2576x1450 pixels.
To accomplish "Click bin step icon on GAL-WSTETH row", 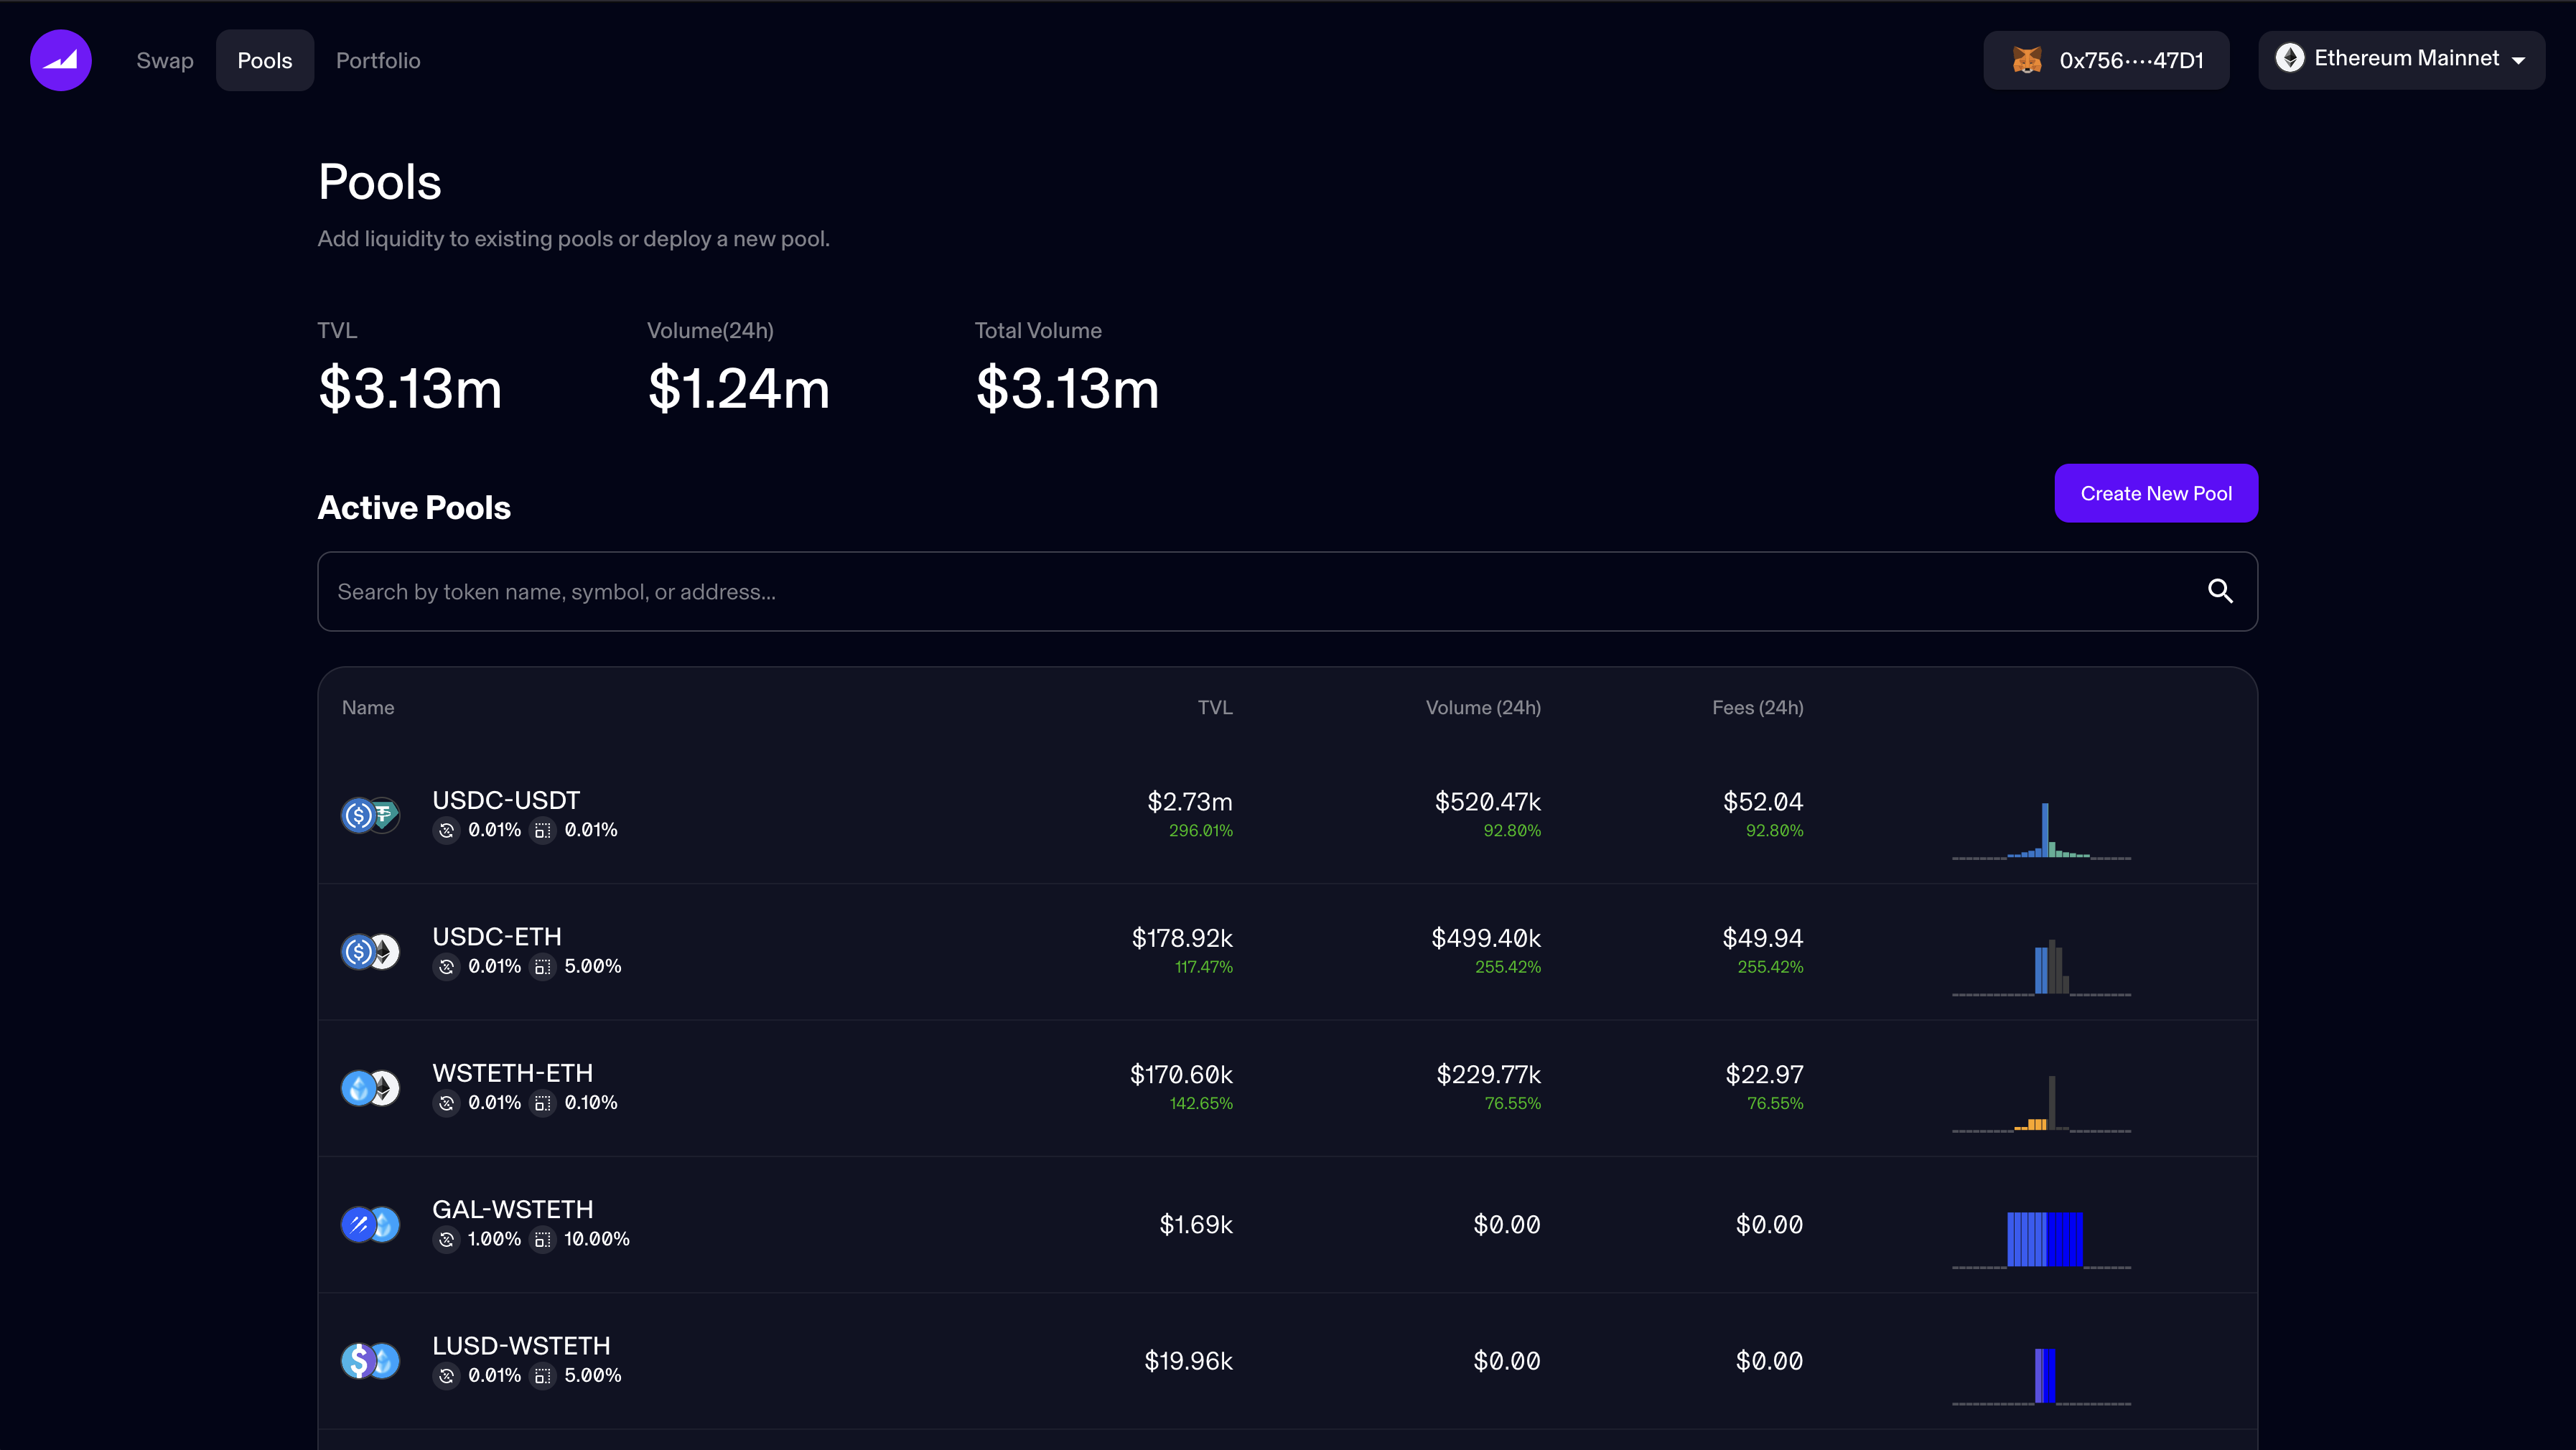I will (542, 1240).
